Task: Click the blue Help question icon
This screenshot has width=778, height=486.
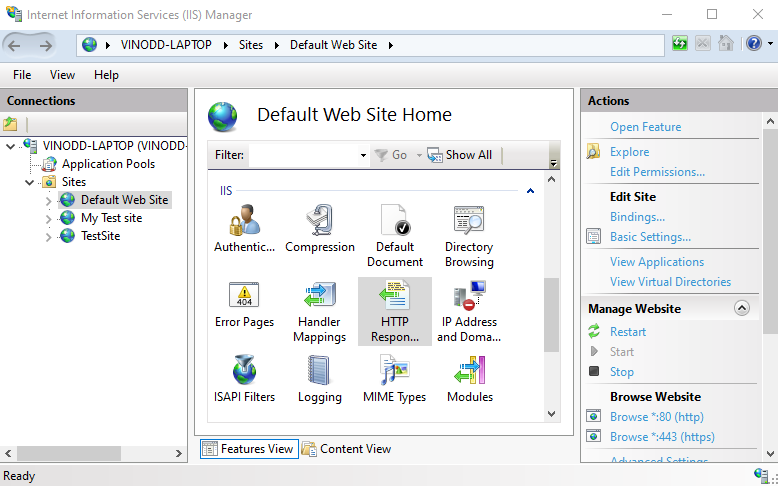Action: pyautogui.click(x=754, y=44)
